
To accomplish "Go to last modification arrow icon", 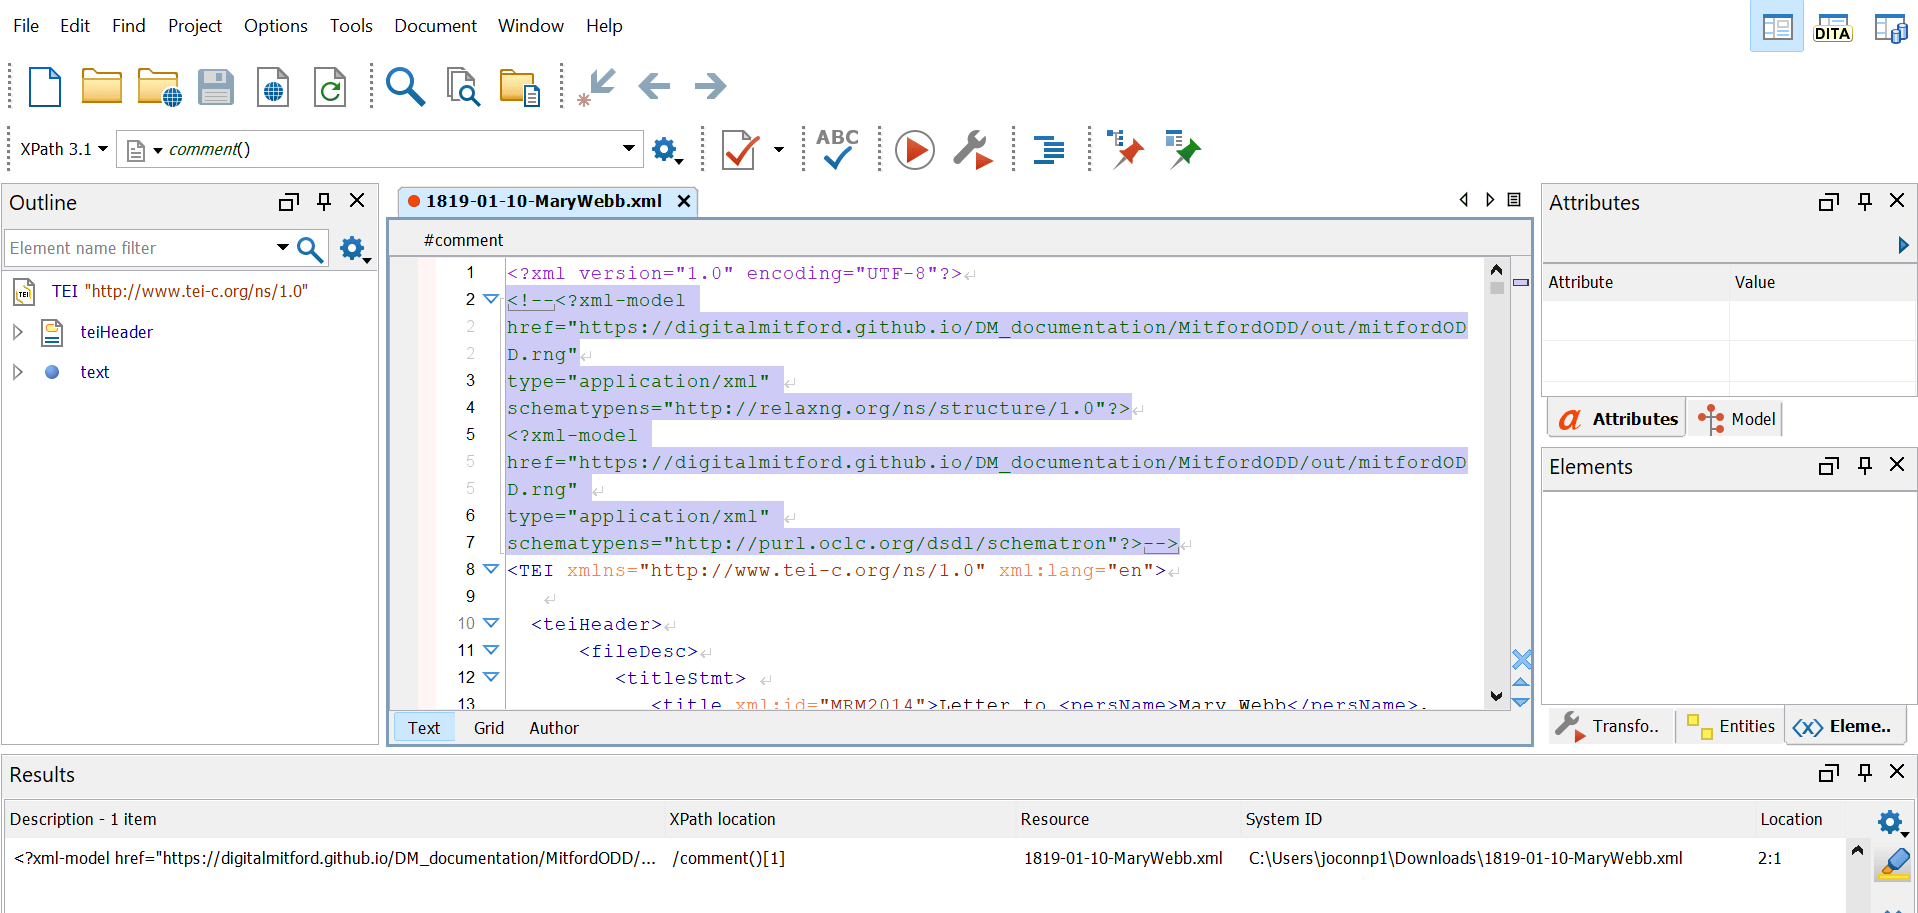I will click(x=596, y=87).
